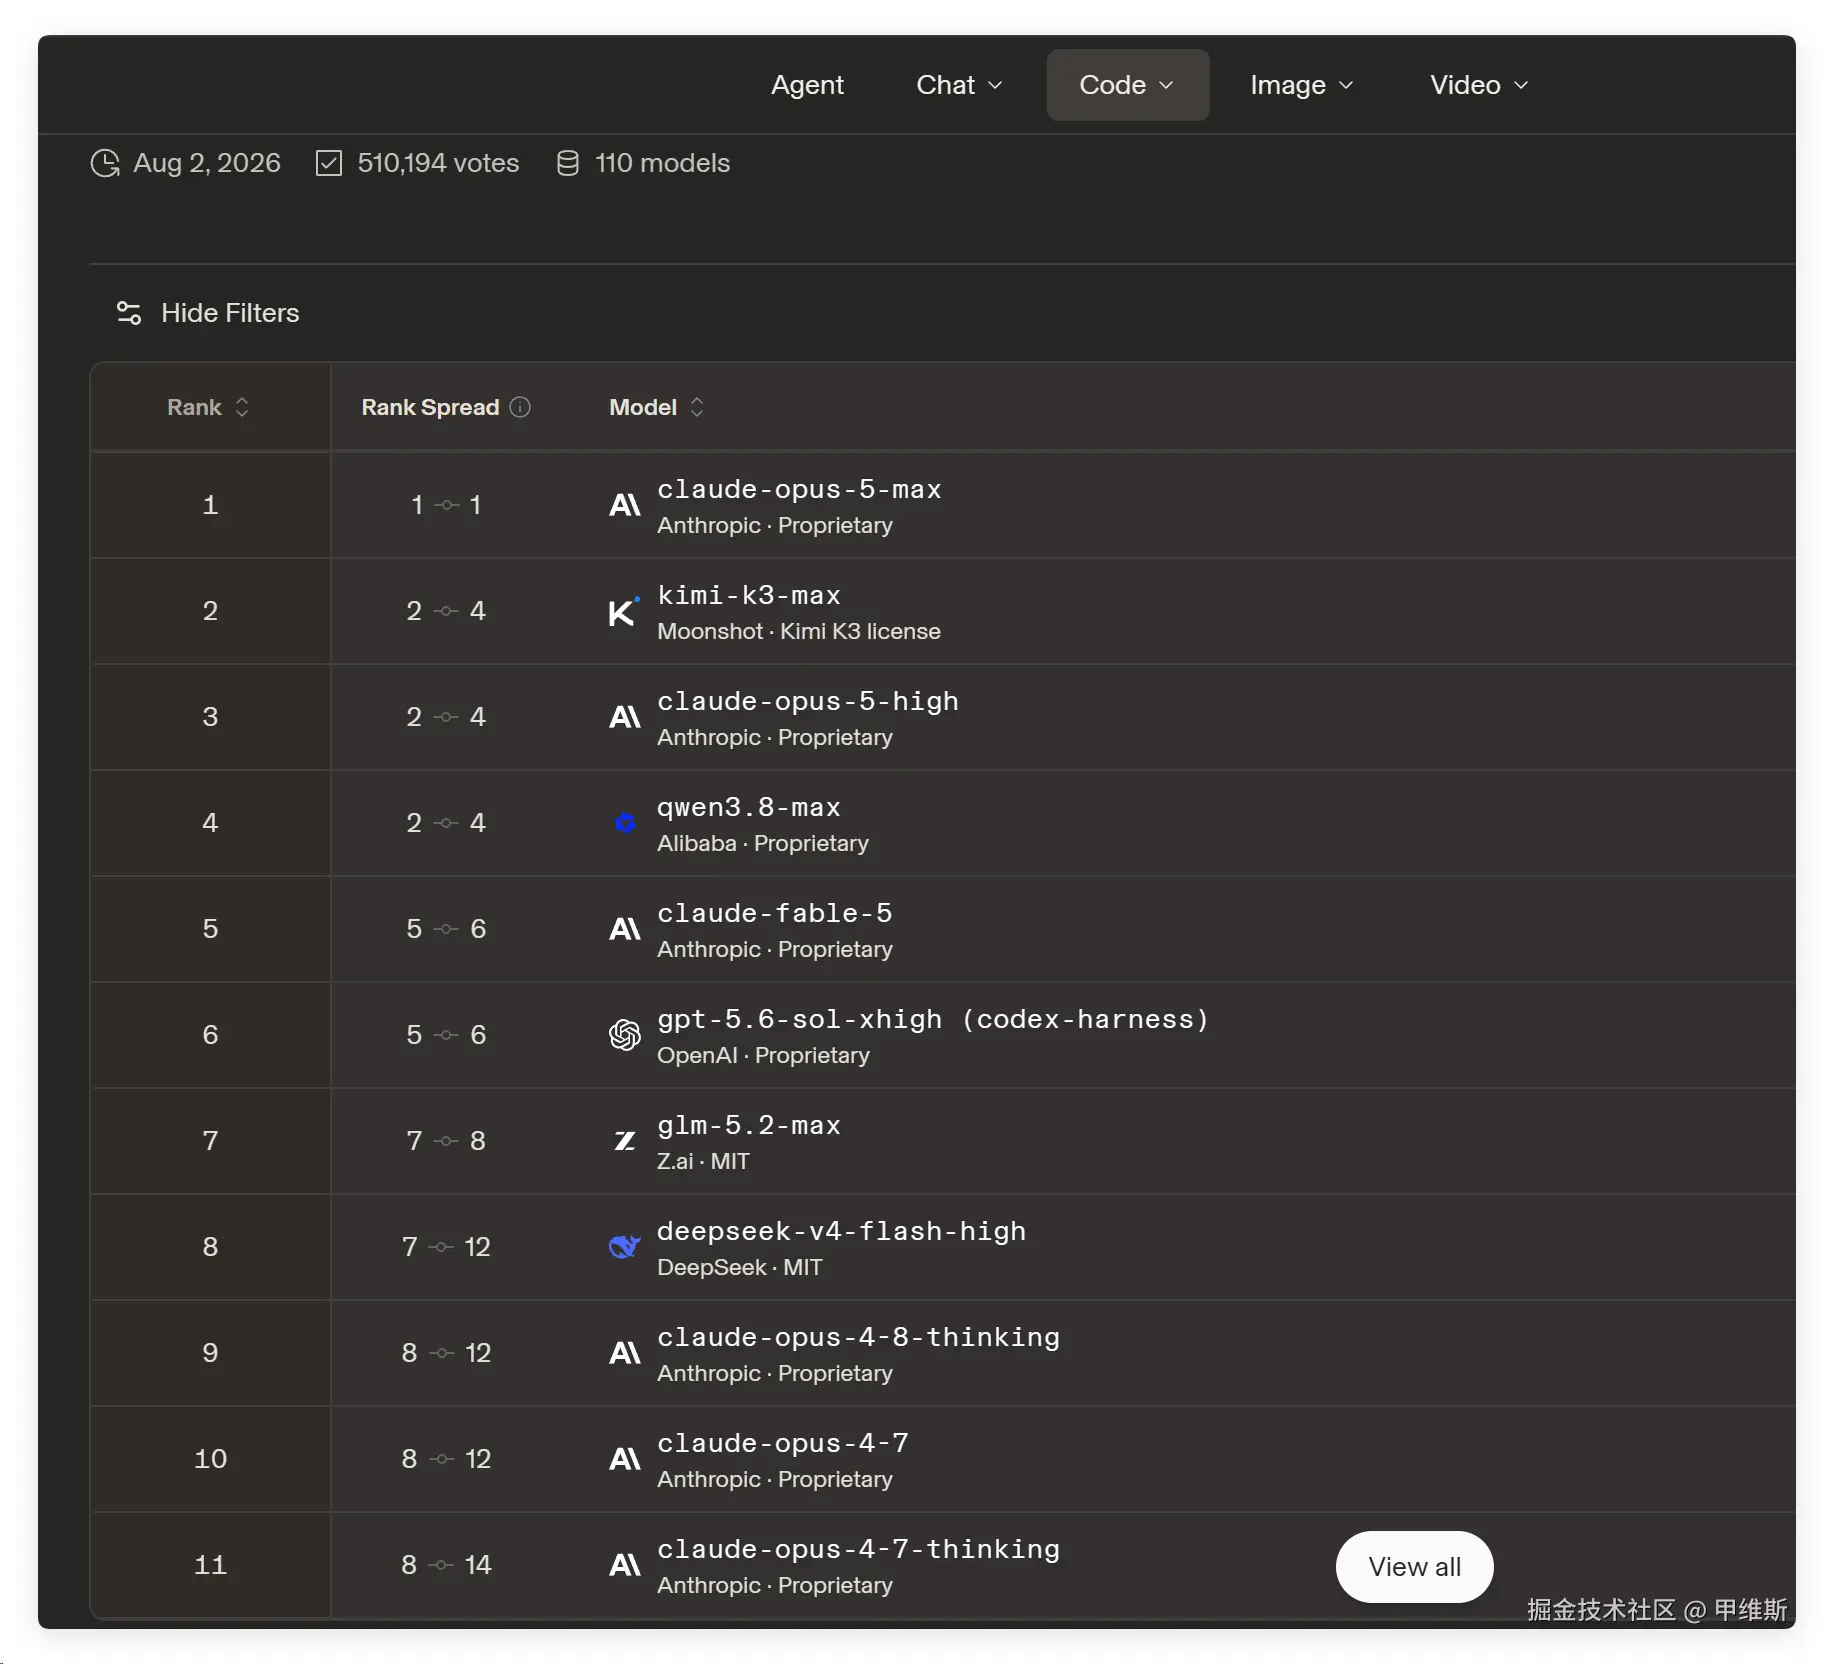Click Anthropic logo of claude-opus-5-max
Image resolution: width=1828 pixels, height=1664 pixels.
tap(625, 505)
